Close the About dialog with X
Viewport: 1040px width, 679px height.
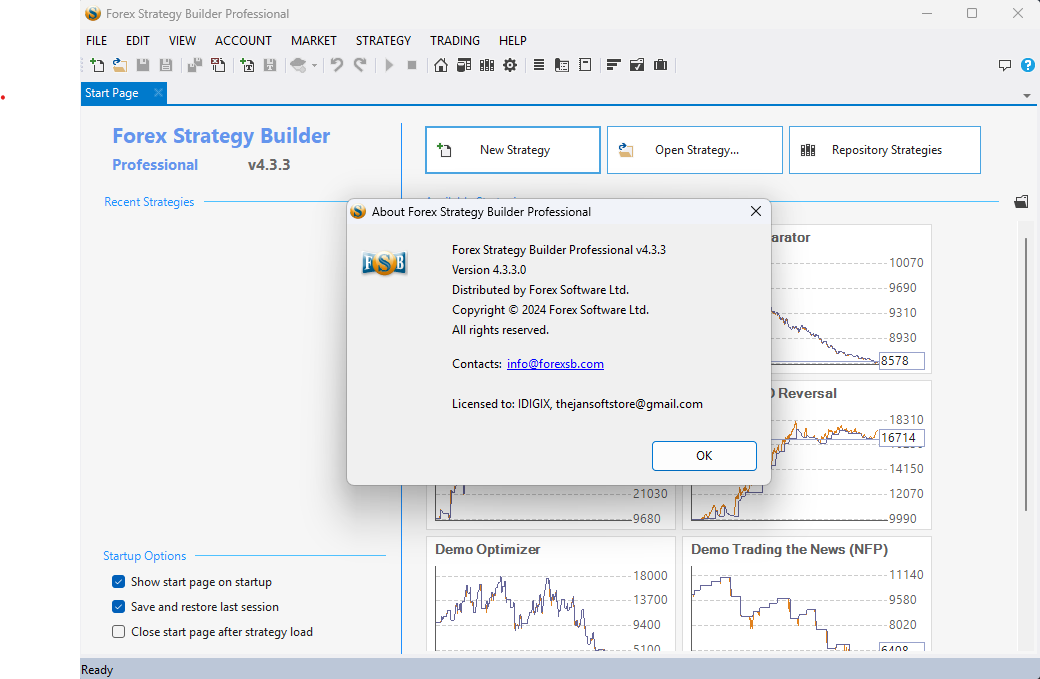coord(755,211)
